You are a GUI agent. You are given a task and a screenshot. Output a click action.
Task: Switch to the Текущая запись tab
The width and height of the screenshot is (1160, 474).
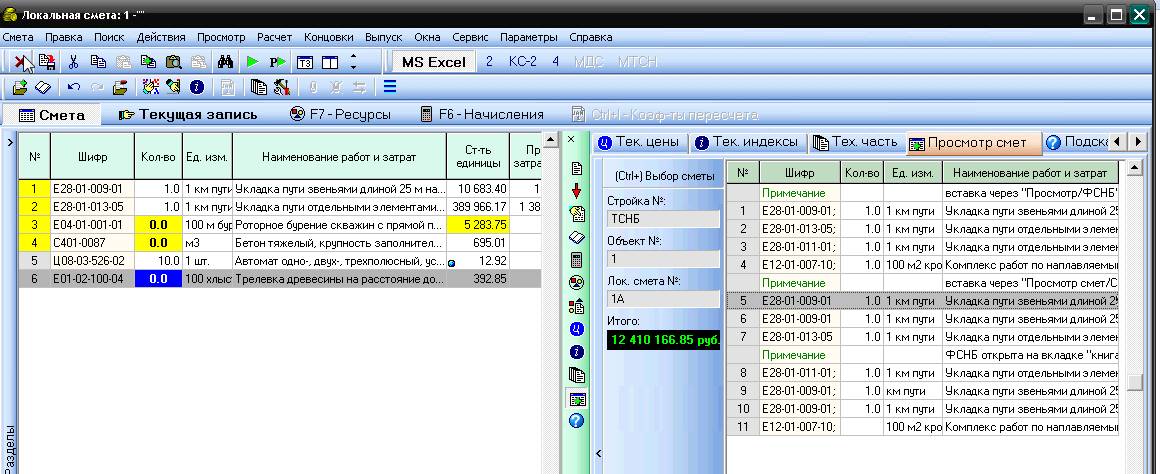188,115
